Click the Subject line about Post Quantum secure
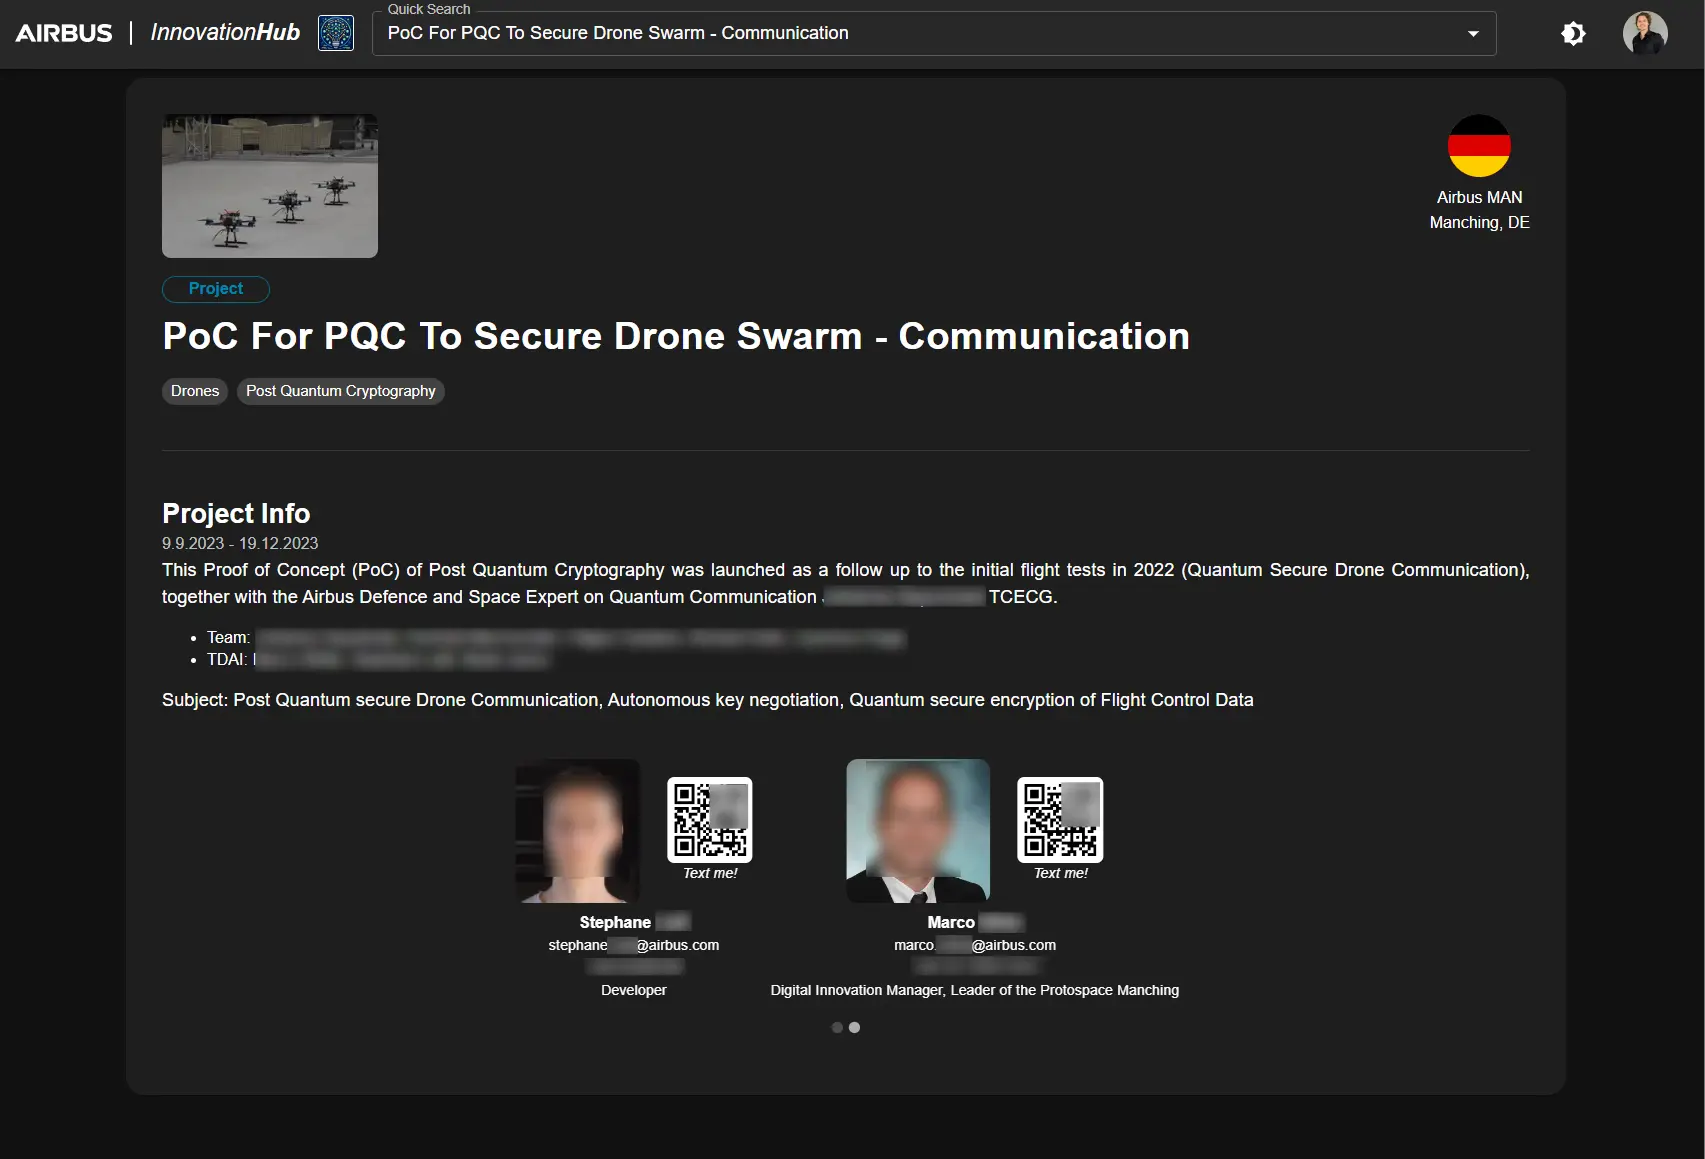 [708, 700]
